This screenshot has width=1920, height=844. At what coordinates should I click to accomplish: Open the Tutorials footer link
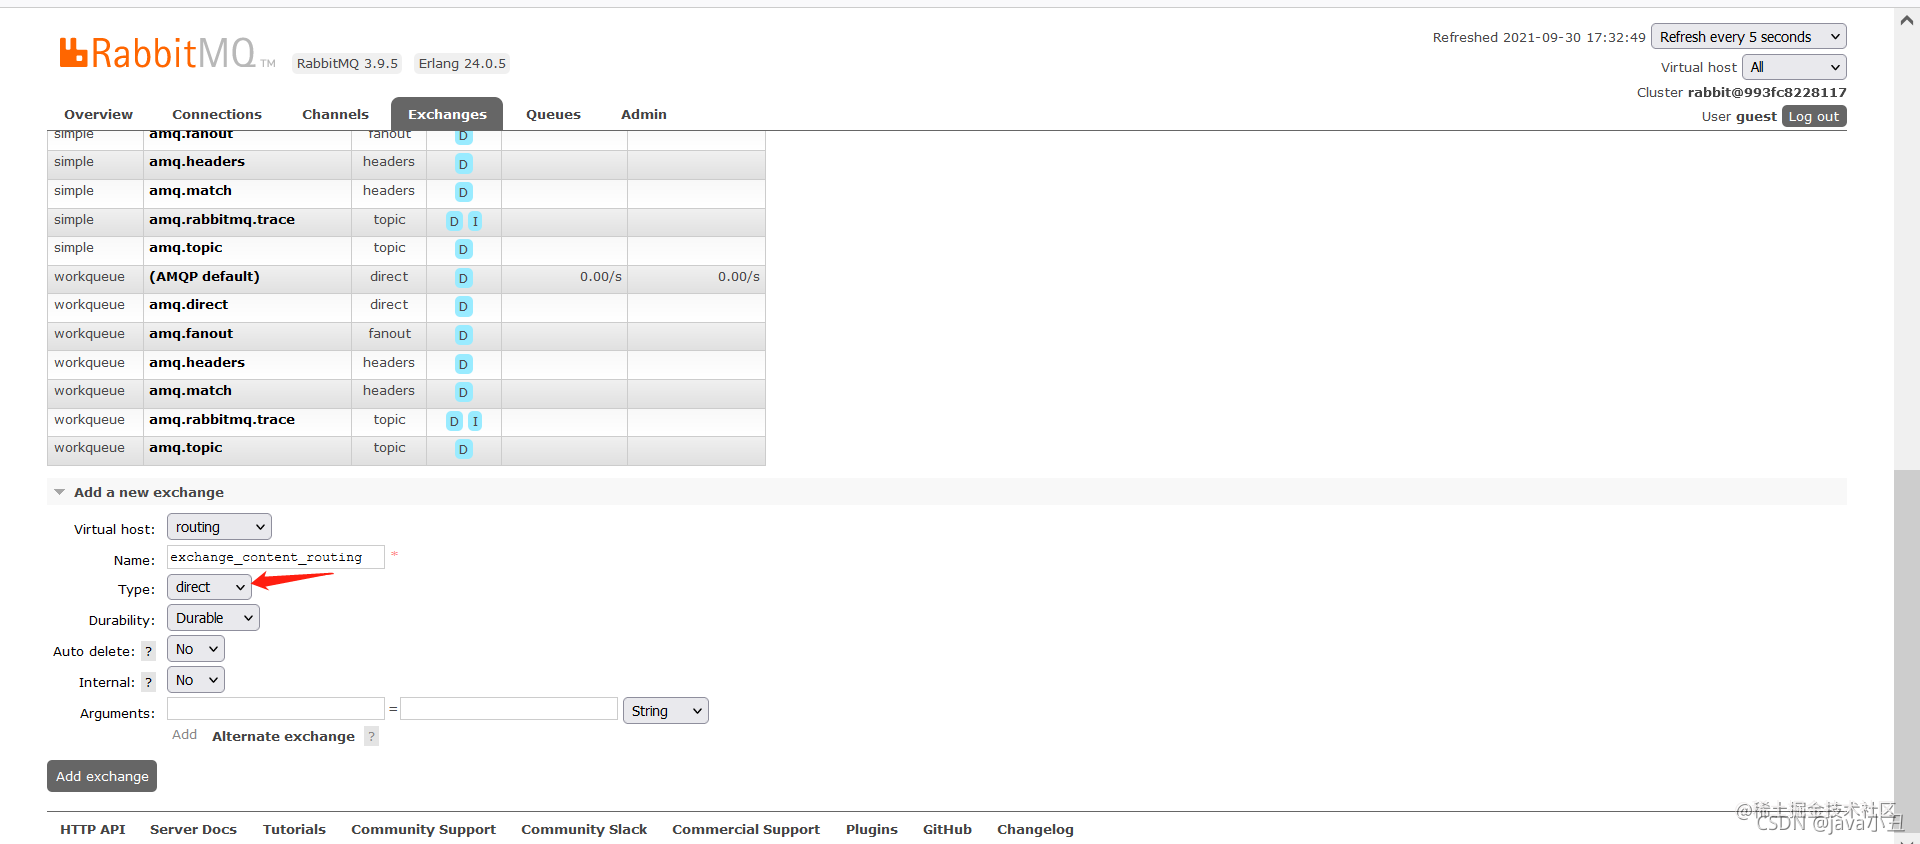[294, 829]
